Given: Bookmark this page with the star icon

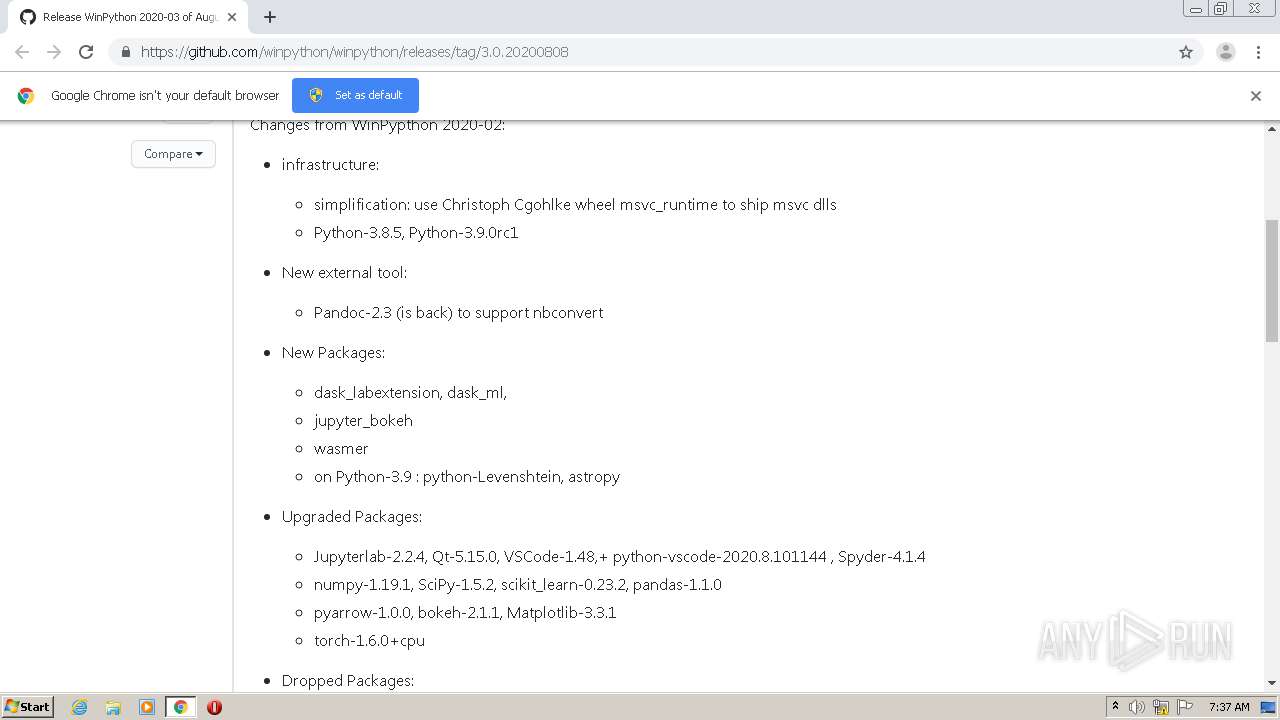Looking at the screenshot, I should point(1186,52).
